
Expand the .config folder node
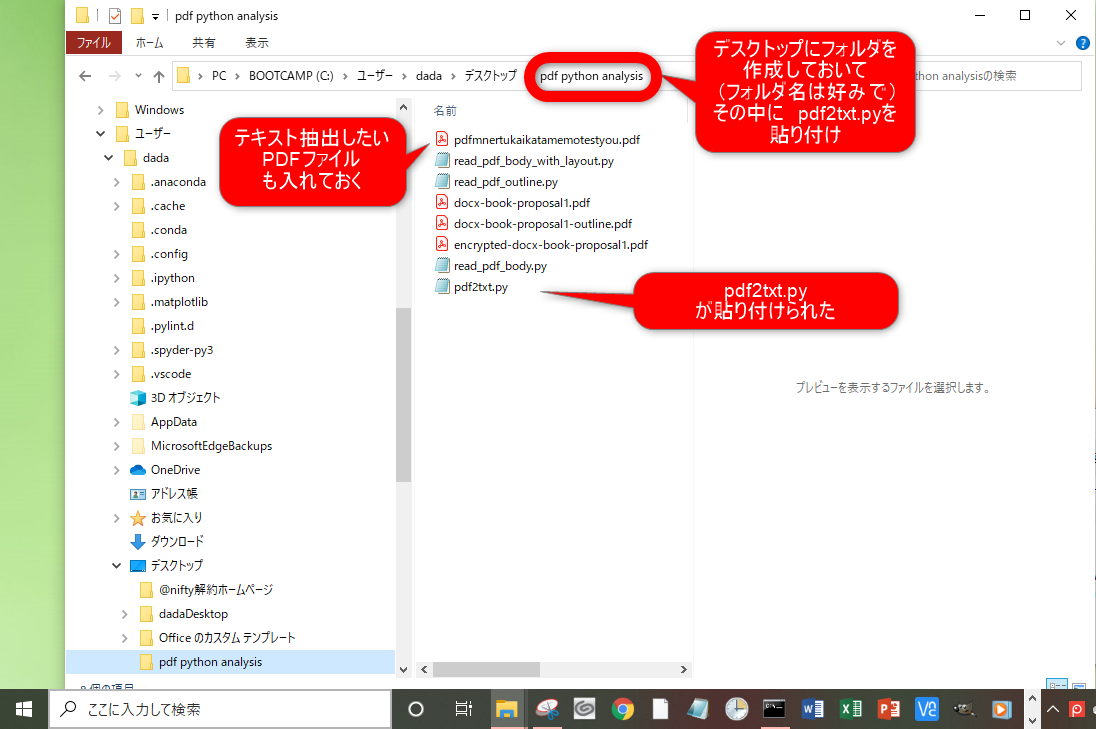pyautogui.click(x=116, y=254)
